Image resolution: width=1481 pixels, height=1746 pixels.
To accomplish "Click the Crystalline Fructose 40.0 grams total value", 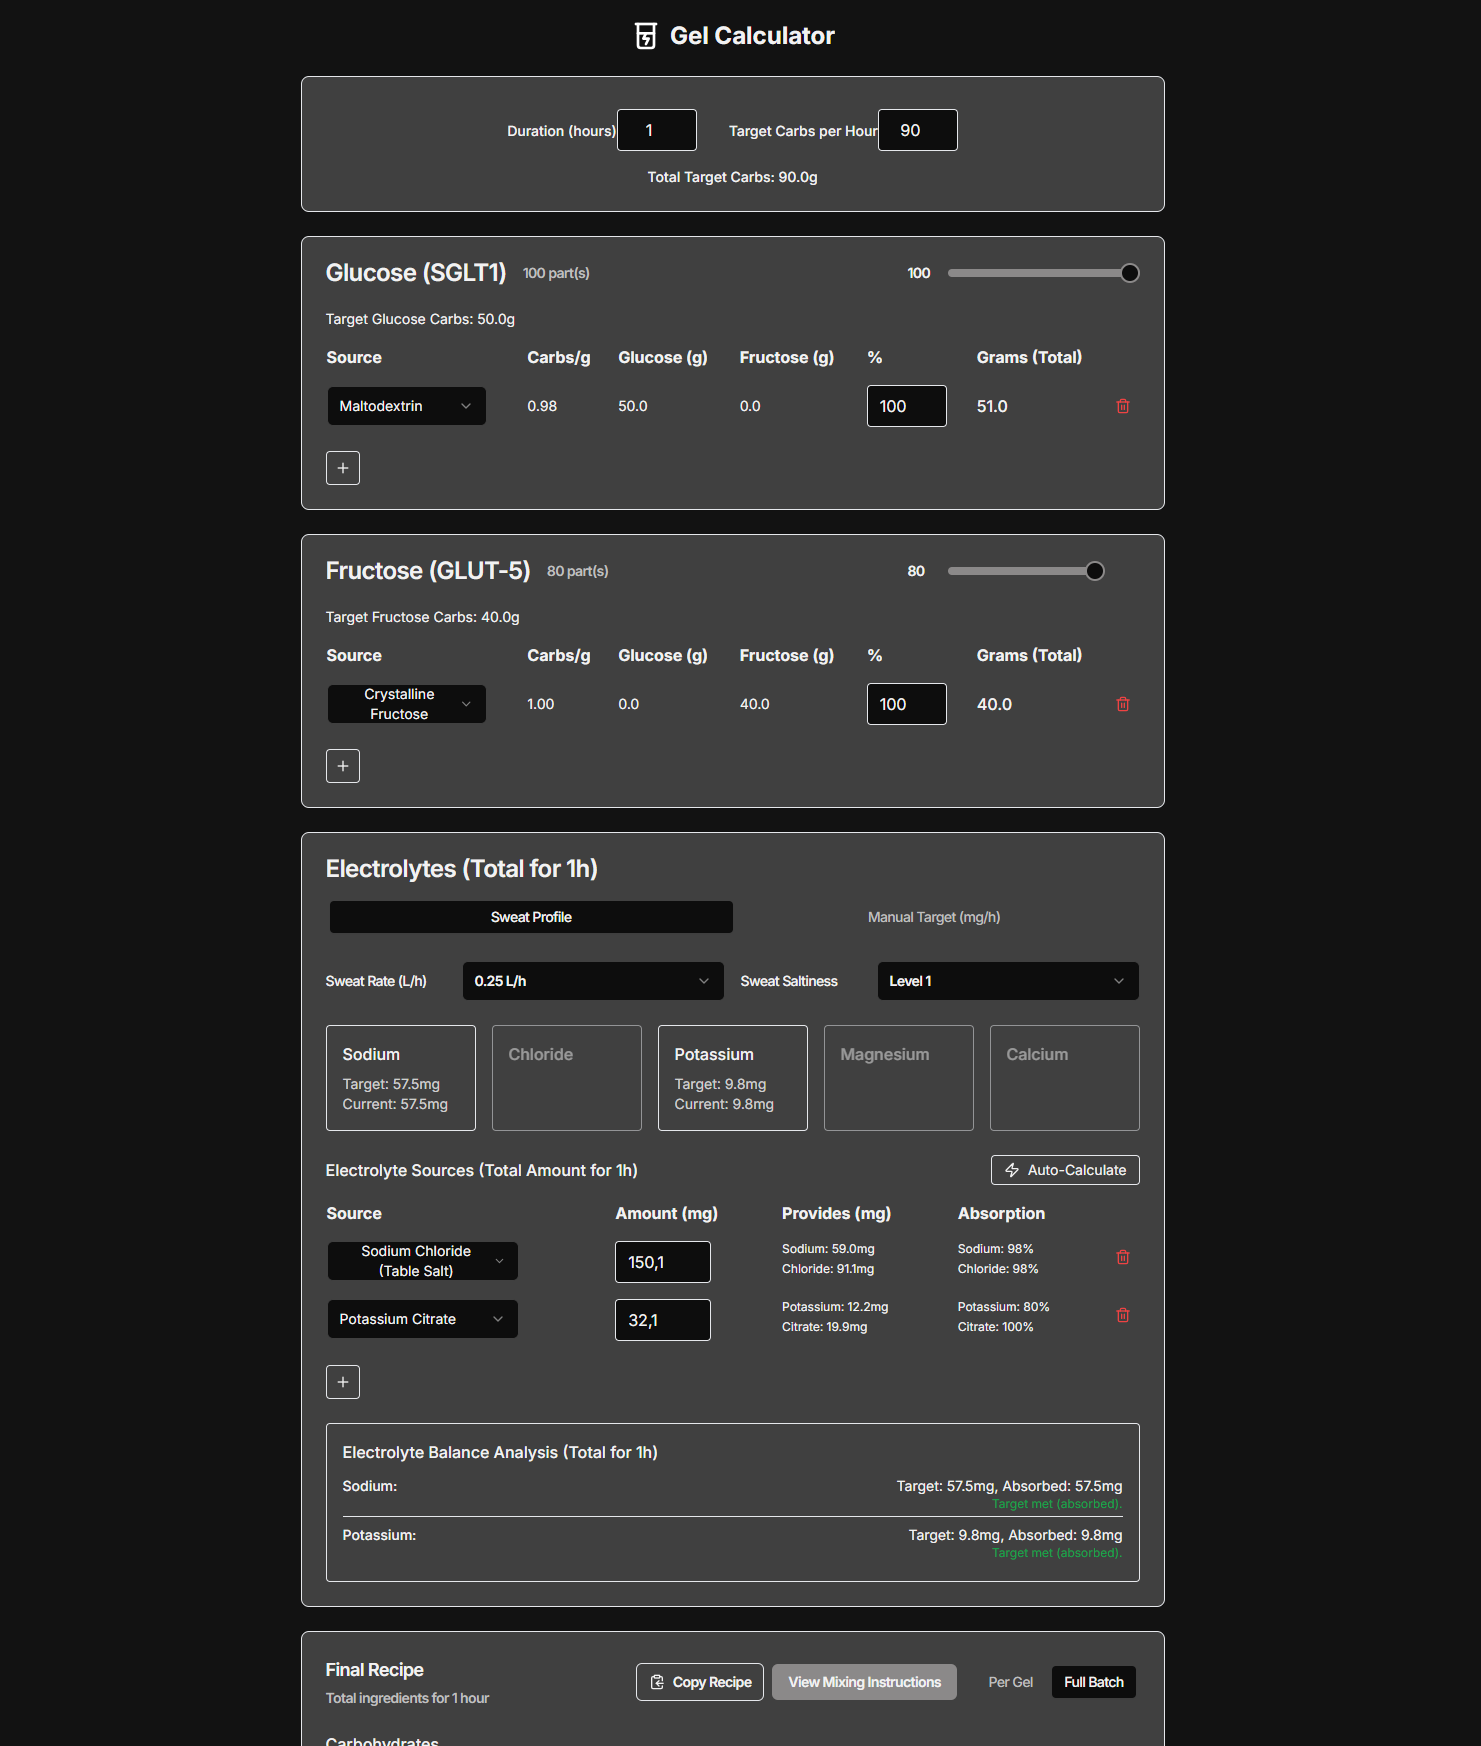I will coord(995,704).
